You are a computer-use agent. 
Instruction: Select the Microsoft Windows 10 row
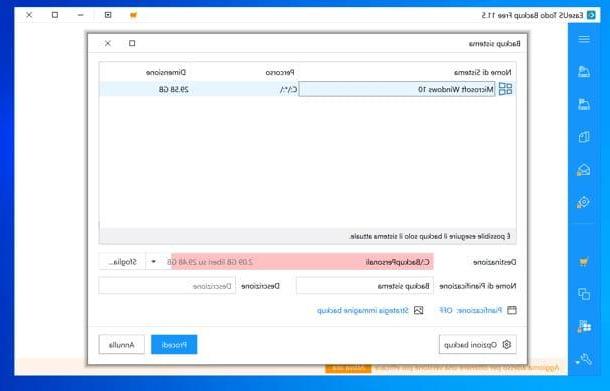tap(308, 89)
